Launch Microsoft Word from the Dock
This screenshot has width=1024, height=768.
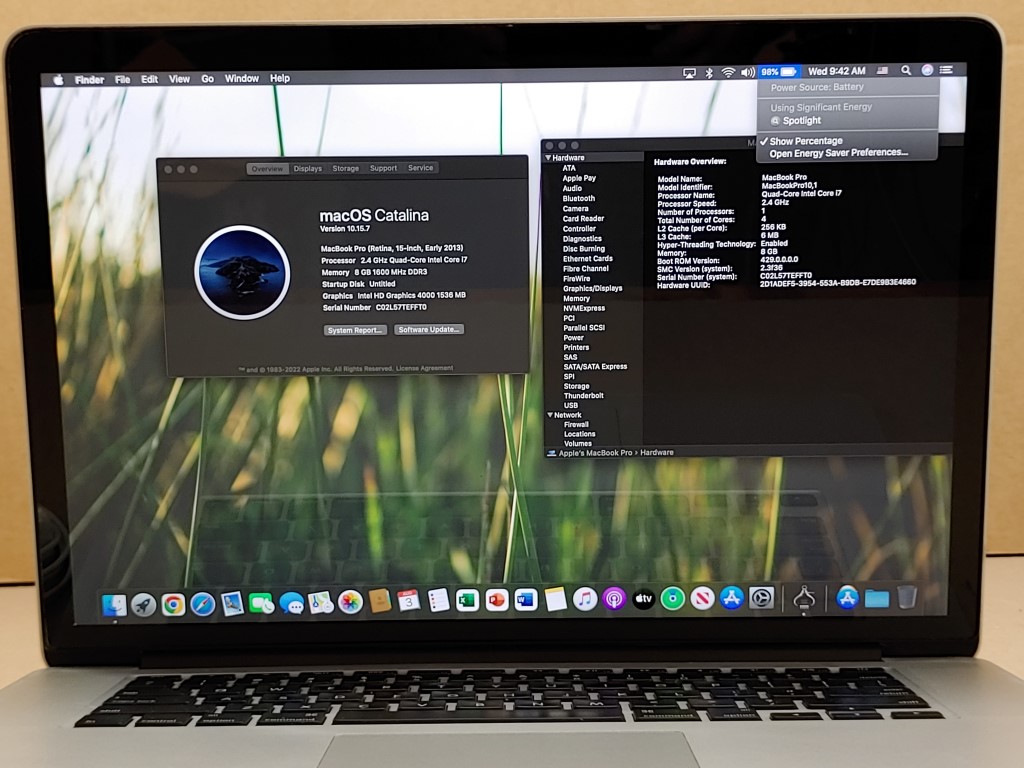pyautogui.click(x=526, y=600)
